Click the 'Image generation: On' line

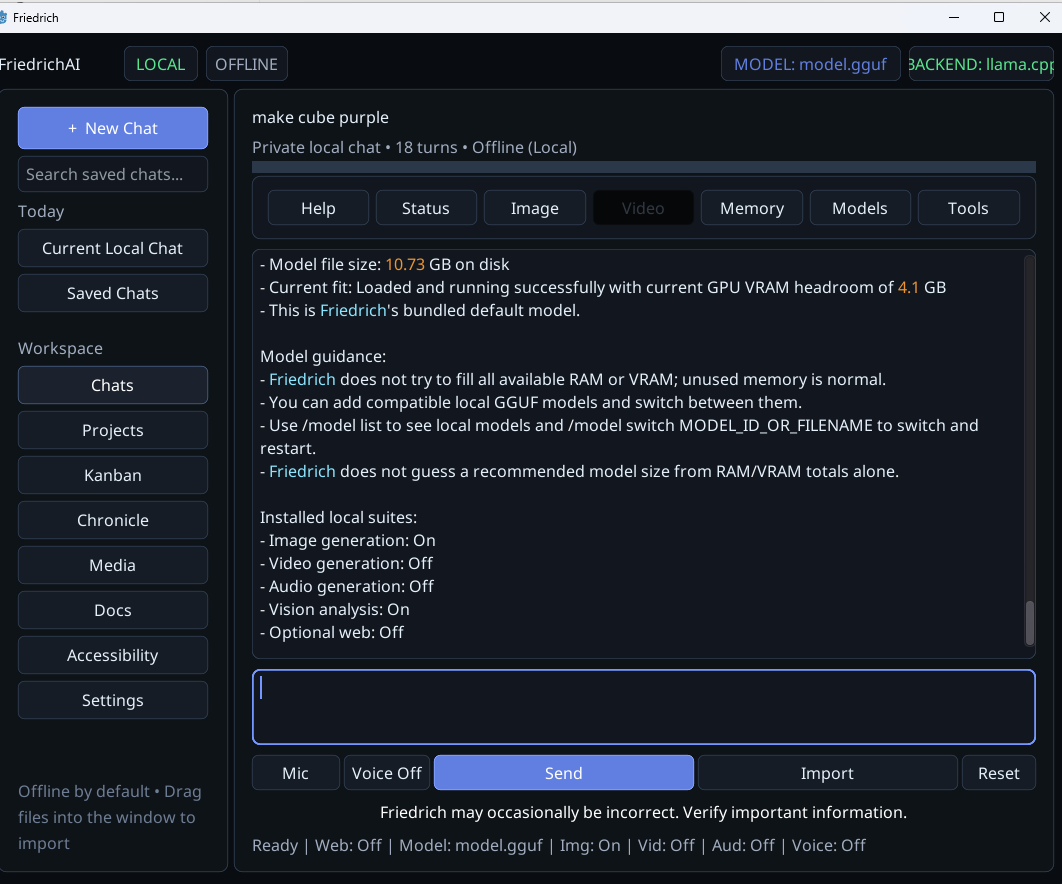point(348,541)
